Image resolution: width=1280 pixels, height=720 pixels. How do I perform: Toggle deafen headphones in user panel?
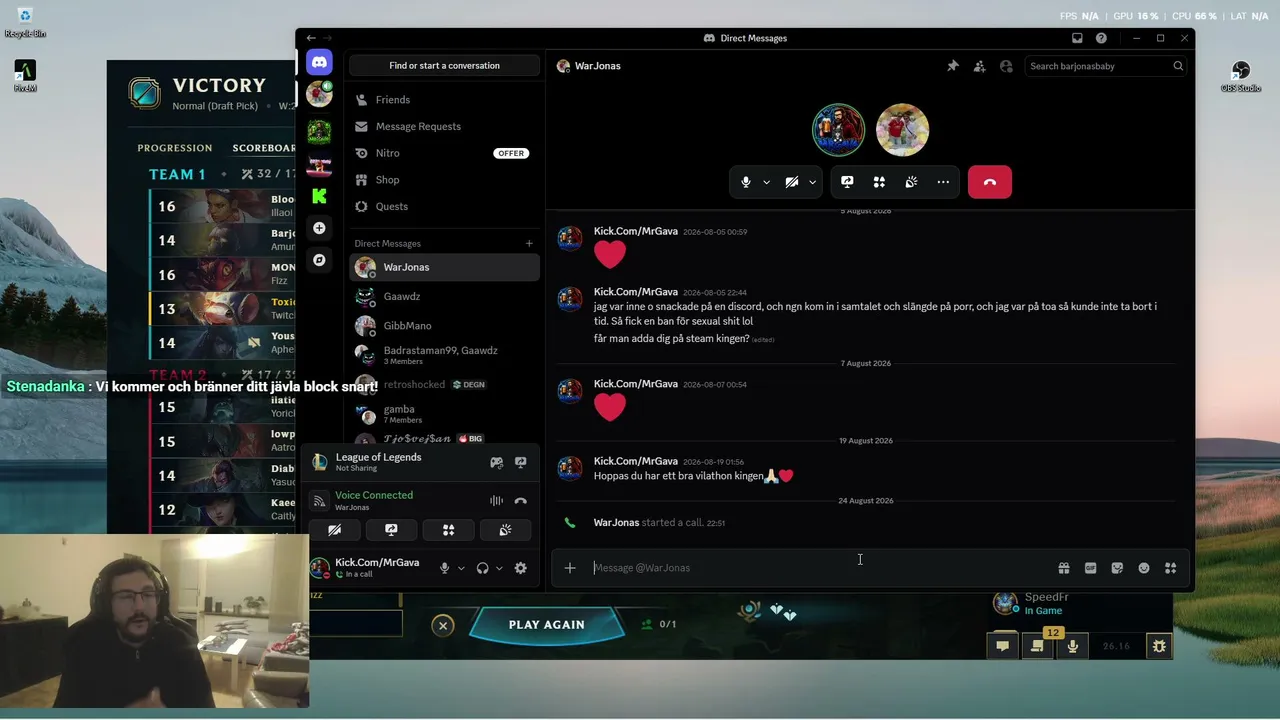pos(483,568)
